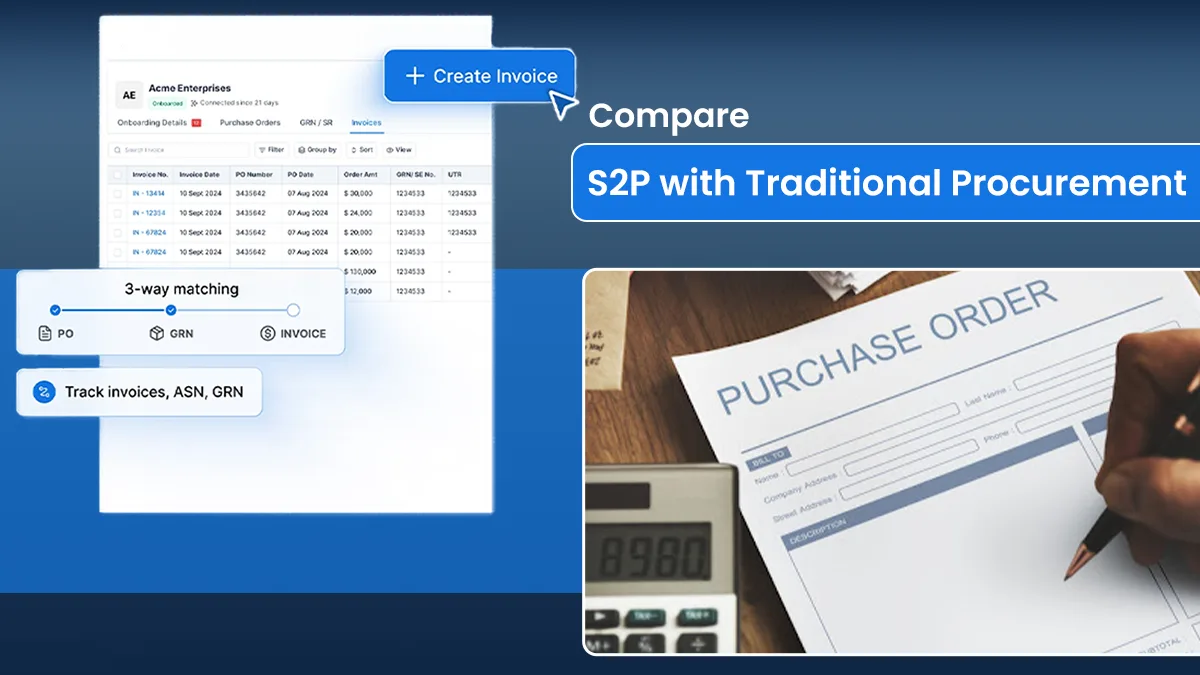
Task: Select the PO document icon in 3-way matching
Action: [x=44, y=334]
